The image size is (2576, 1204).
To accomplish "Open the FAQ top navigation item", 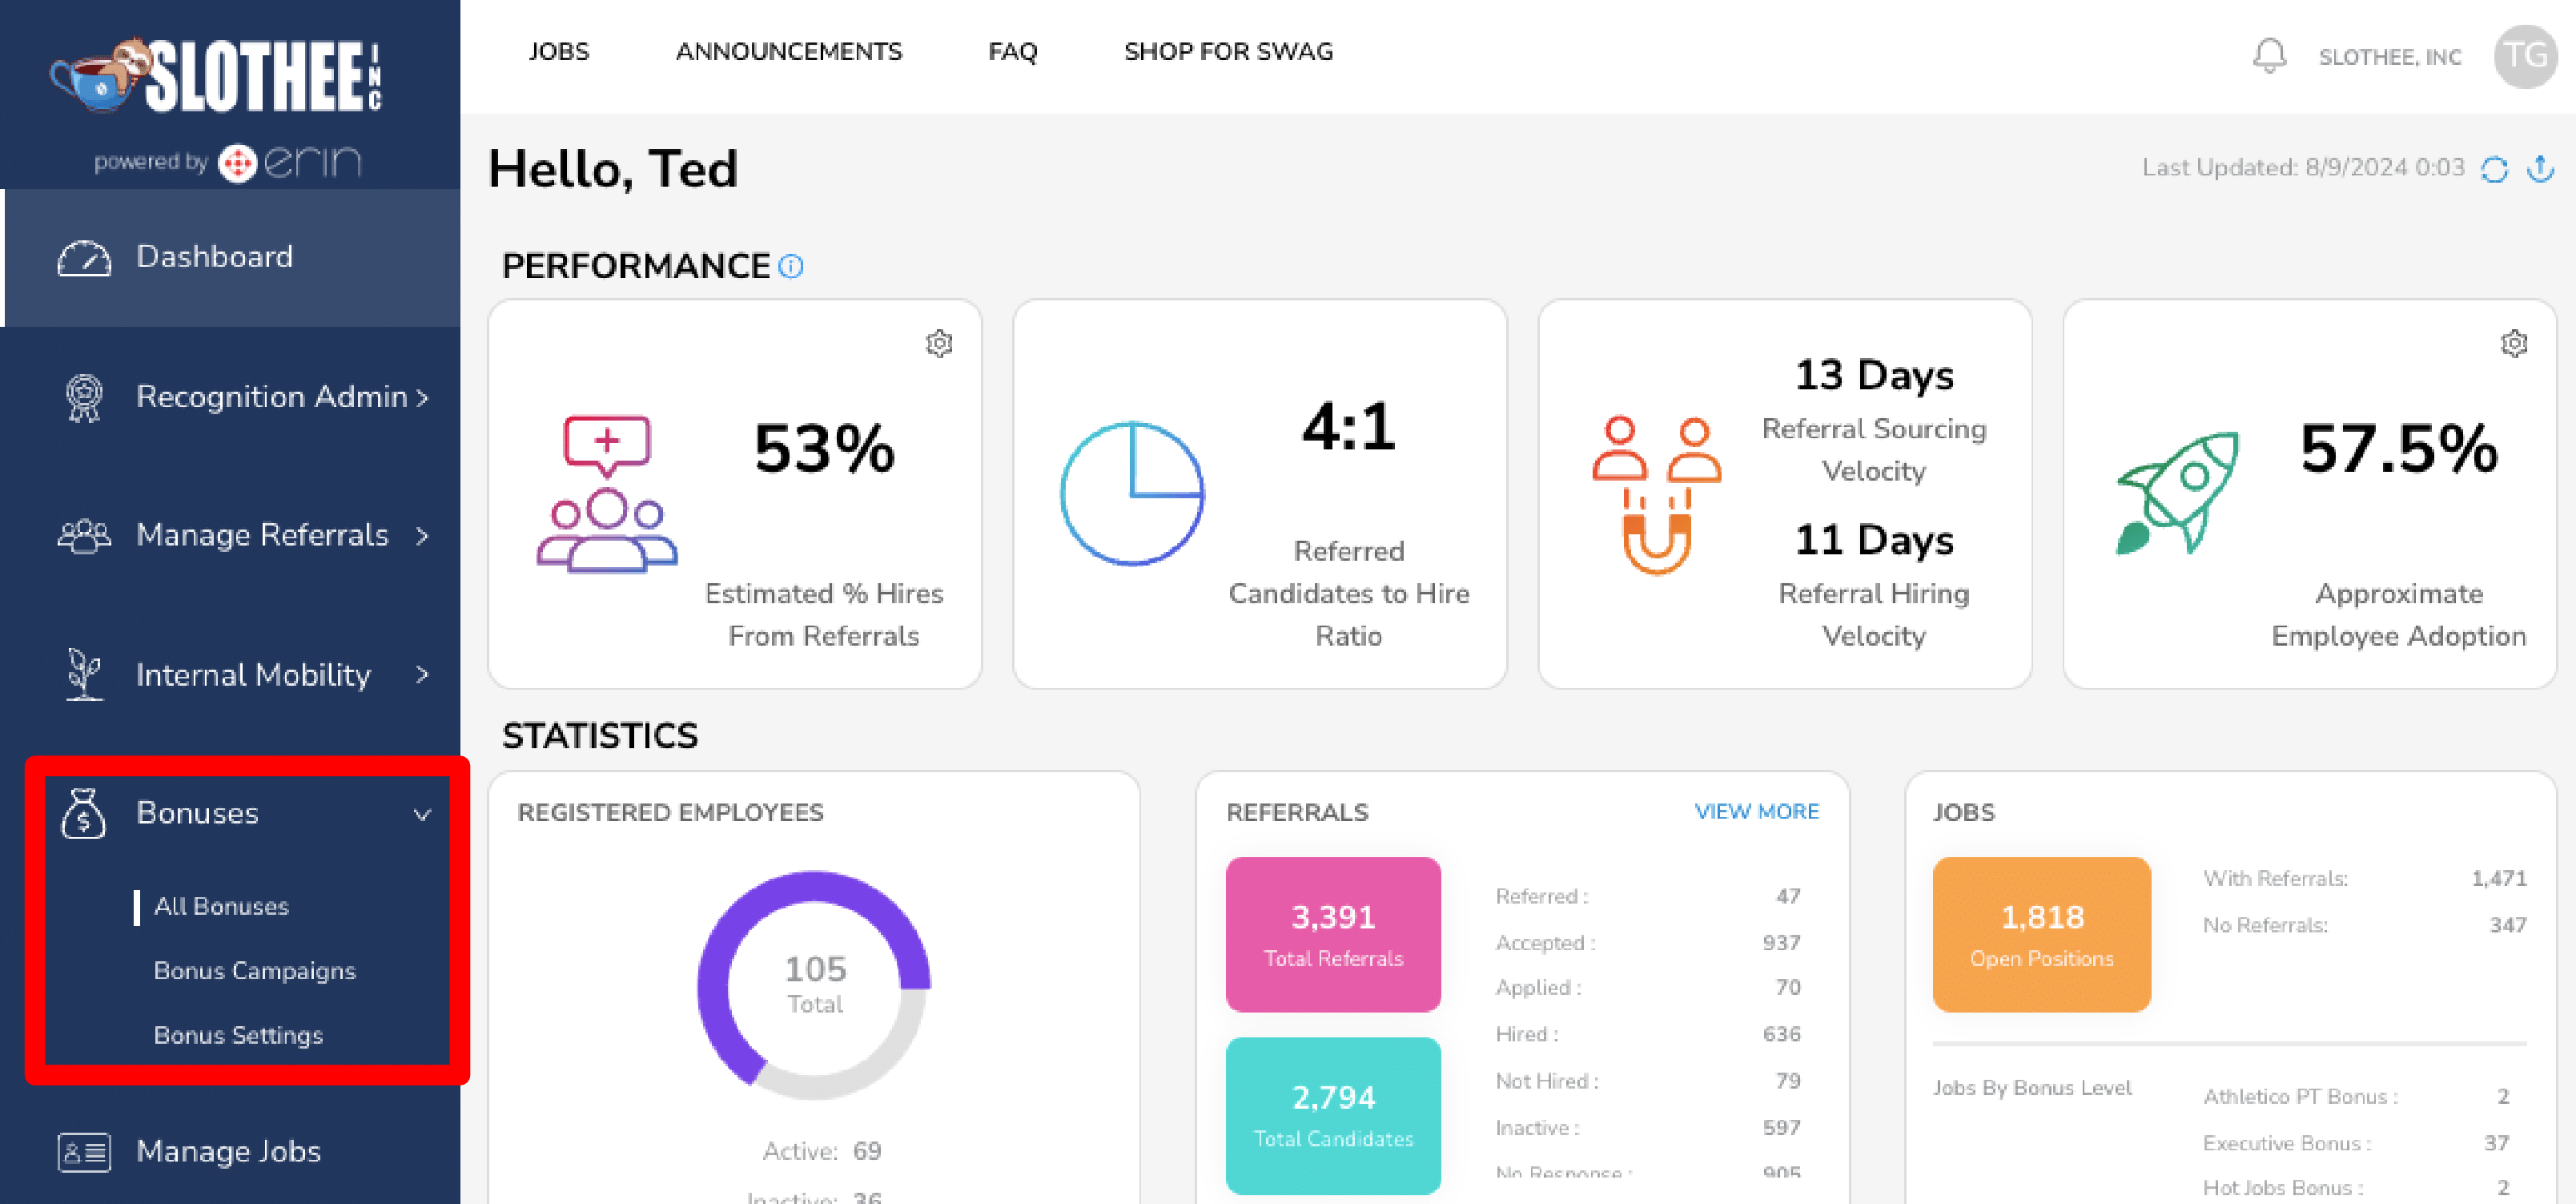I will 1012,51.
